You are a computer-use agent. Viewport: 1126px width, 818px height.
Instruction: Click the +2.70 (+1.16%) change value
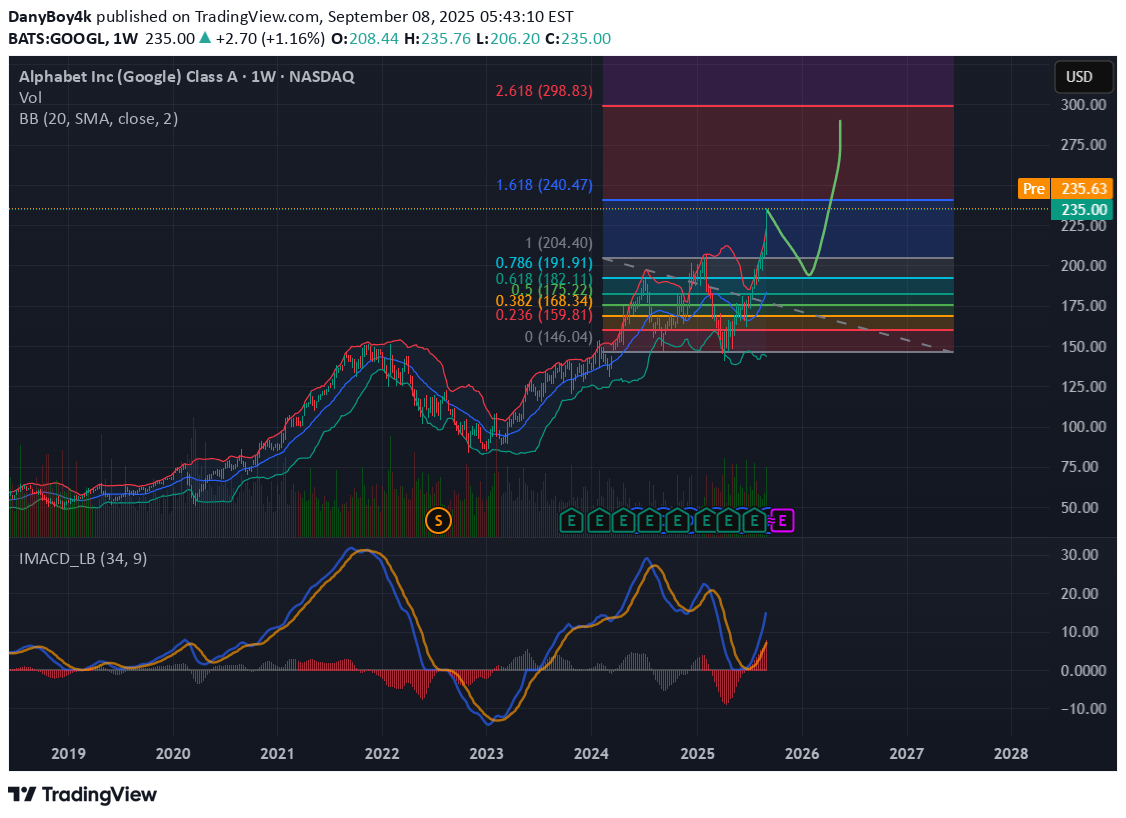click(x=271, y=38)
